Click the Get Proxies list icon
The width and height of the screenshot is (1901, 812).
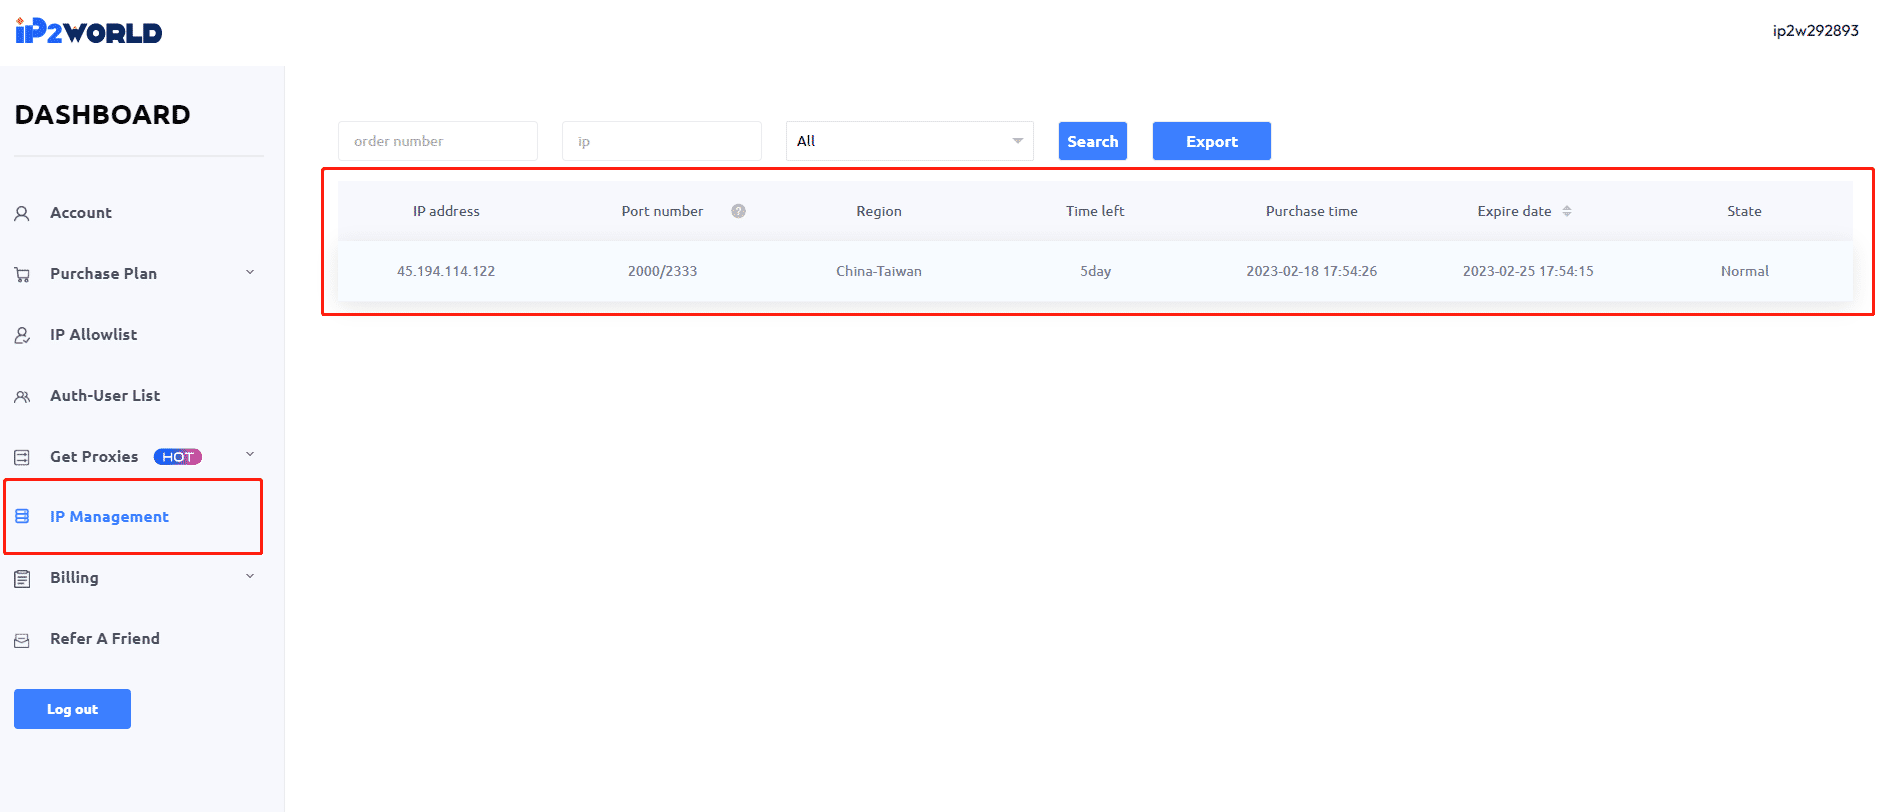point(22,457)
